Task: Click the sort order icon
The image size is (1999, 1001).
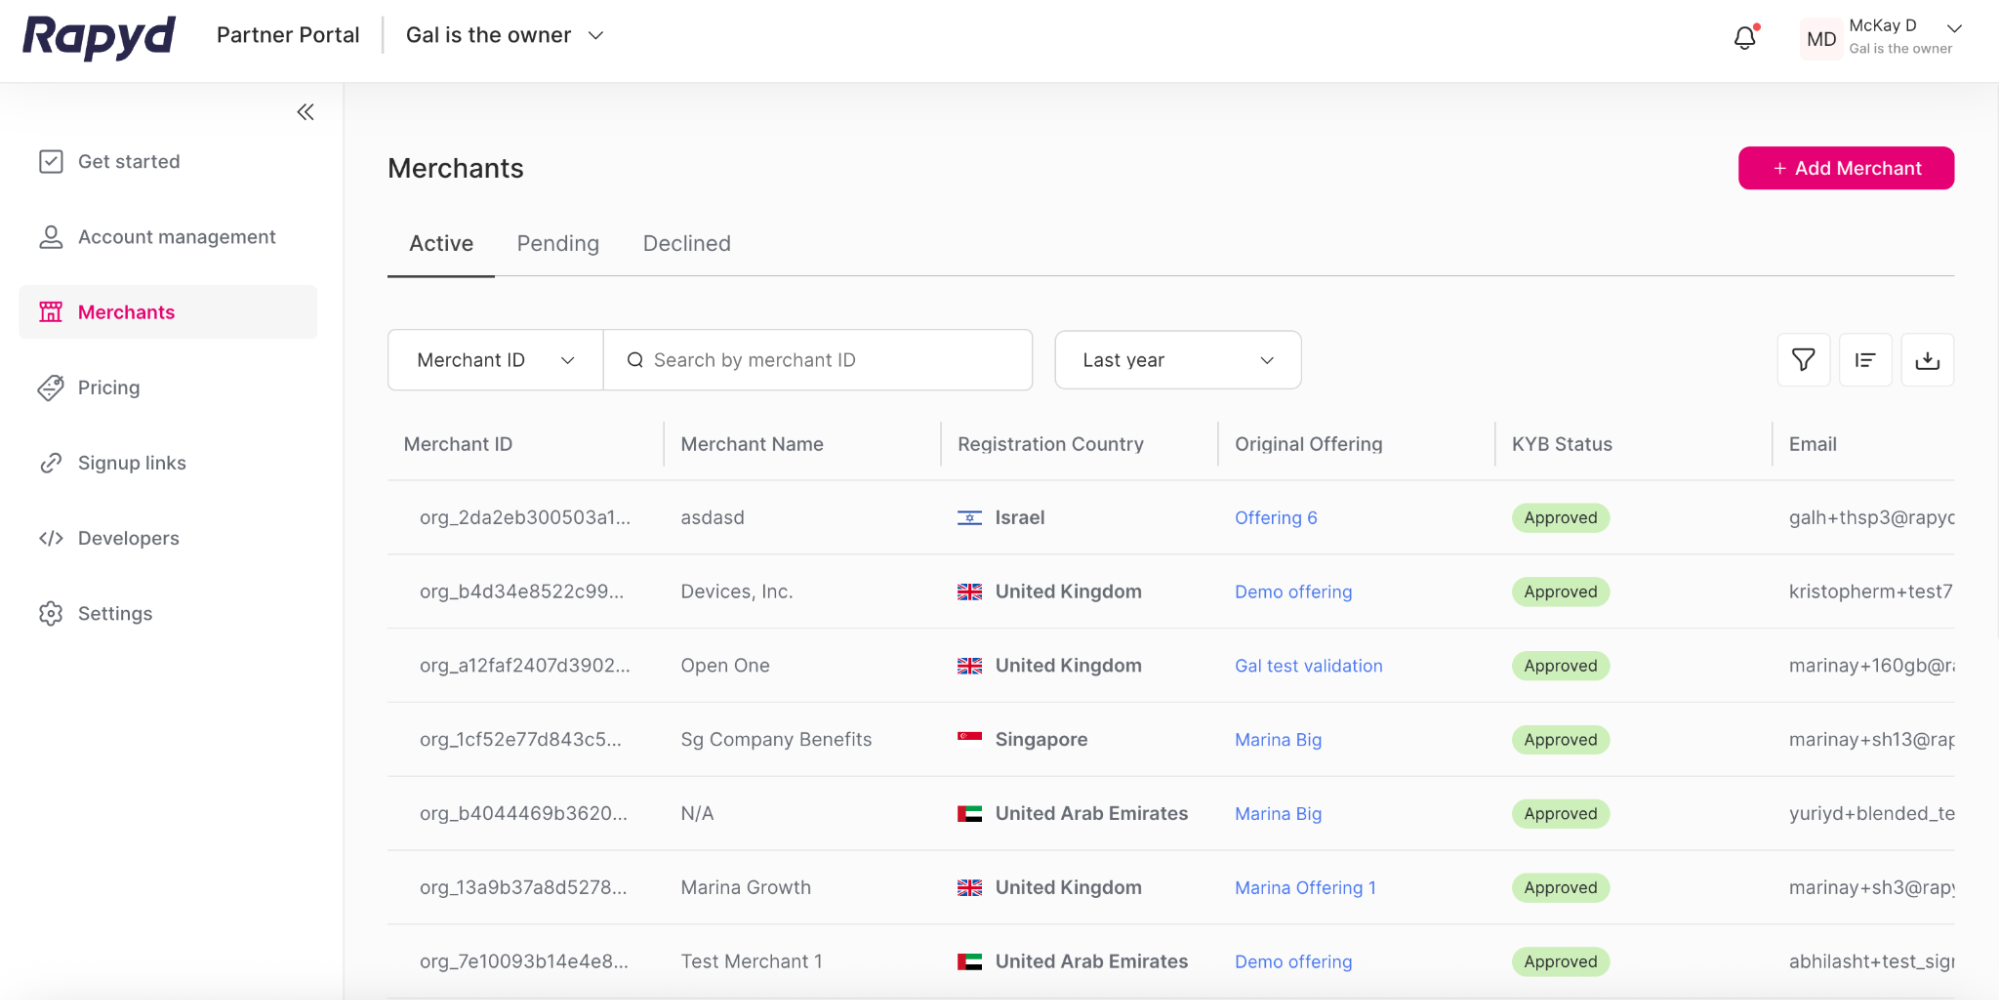Action: click(1865, 359)
